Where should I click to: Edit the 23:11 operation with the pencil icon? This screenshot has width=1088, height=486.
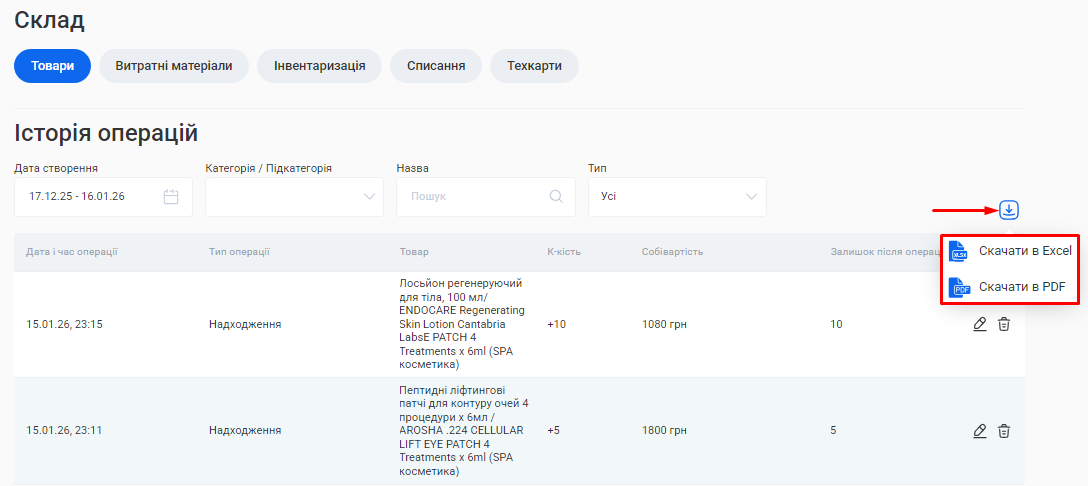[x=980, y=431]
